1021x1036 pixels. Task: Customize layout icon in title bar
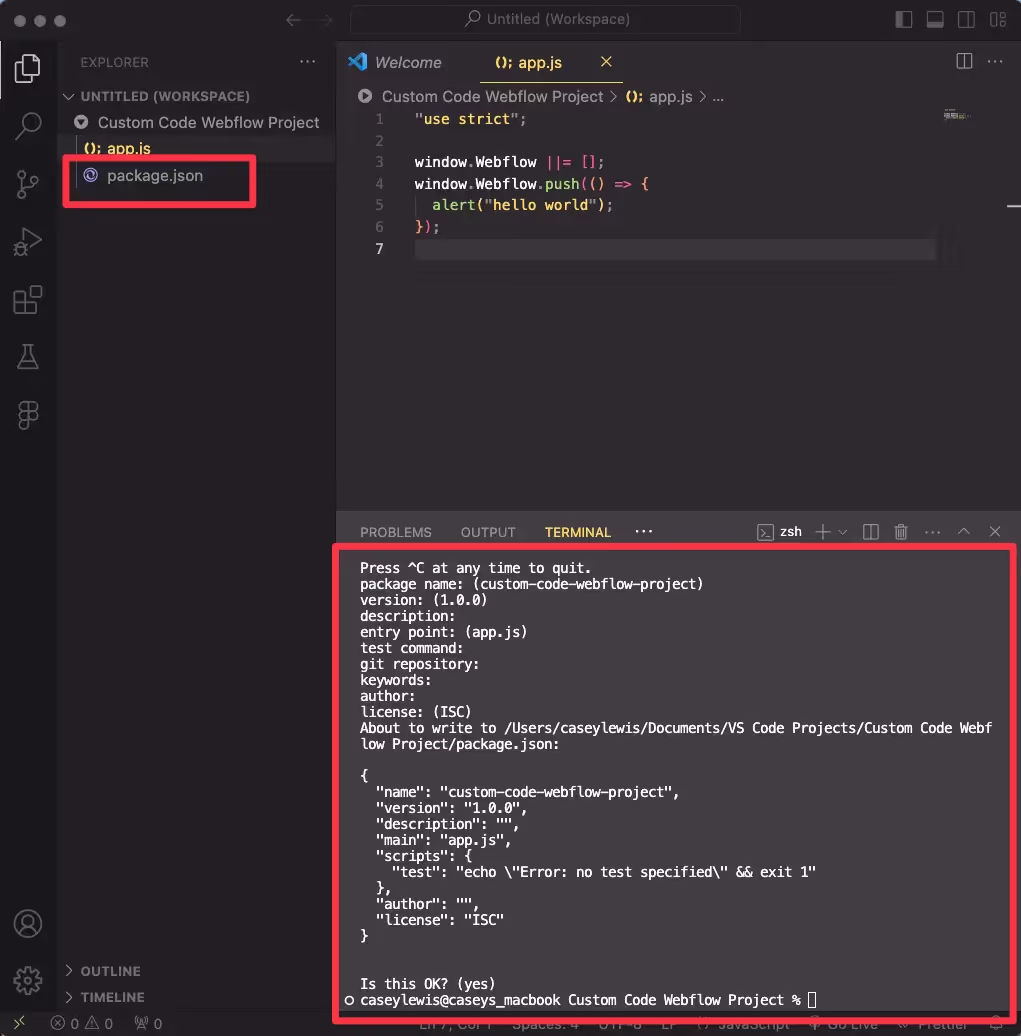coord(997,20)
